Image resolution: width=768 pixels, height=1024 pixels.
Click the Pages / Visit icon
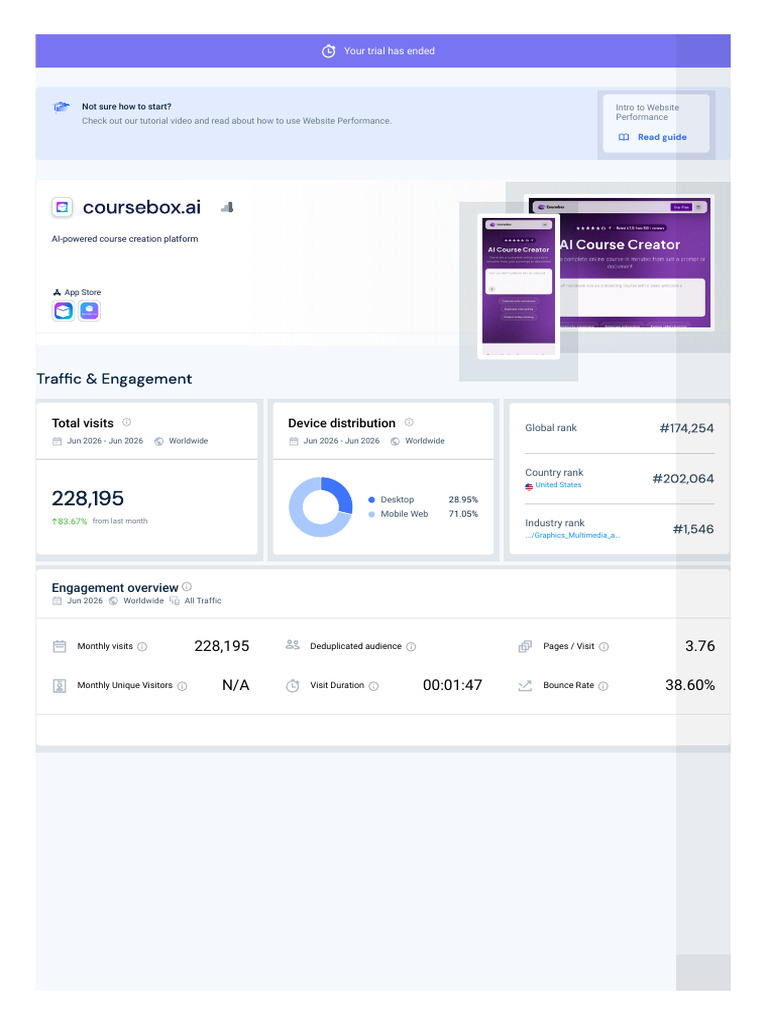525,647
